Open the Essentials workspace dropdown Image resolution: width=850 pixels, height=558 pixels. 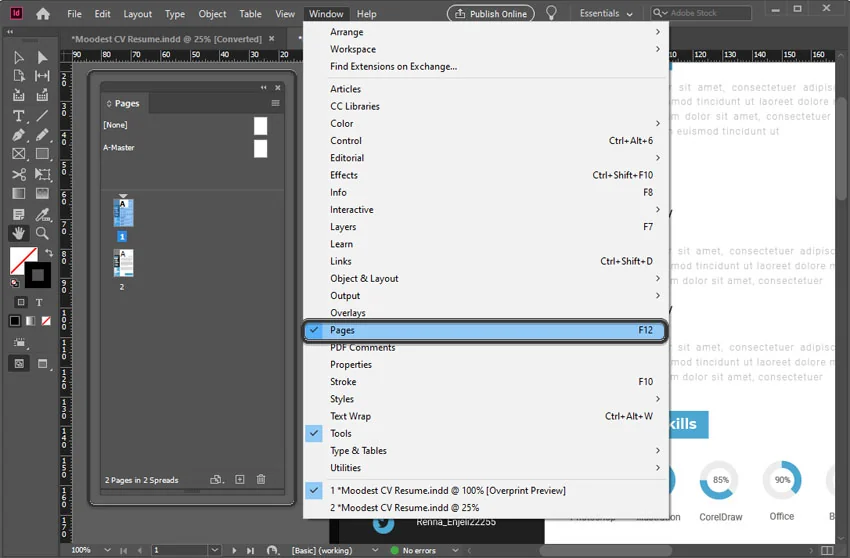click(606, 14)
